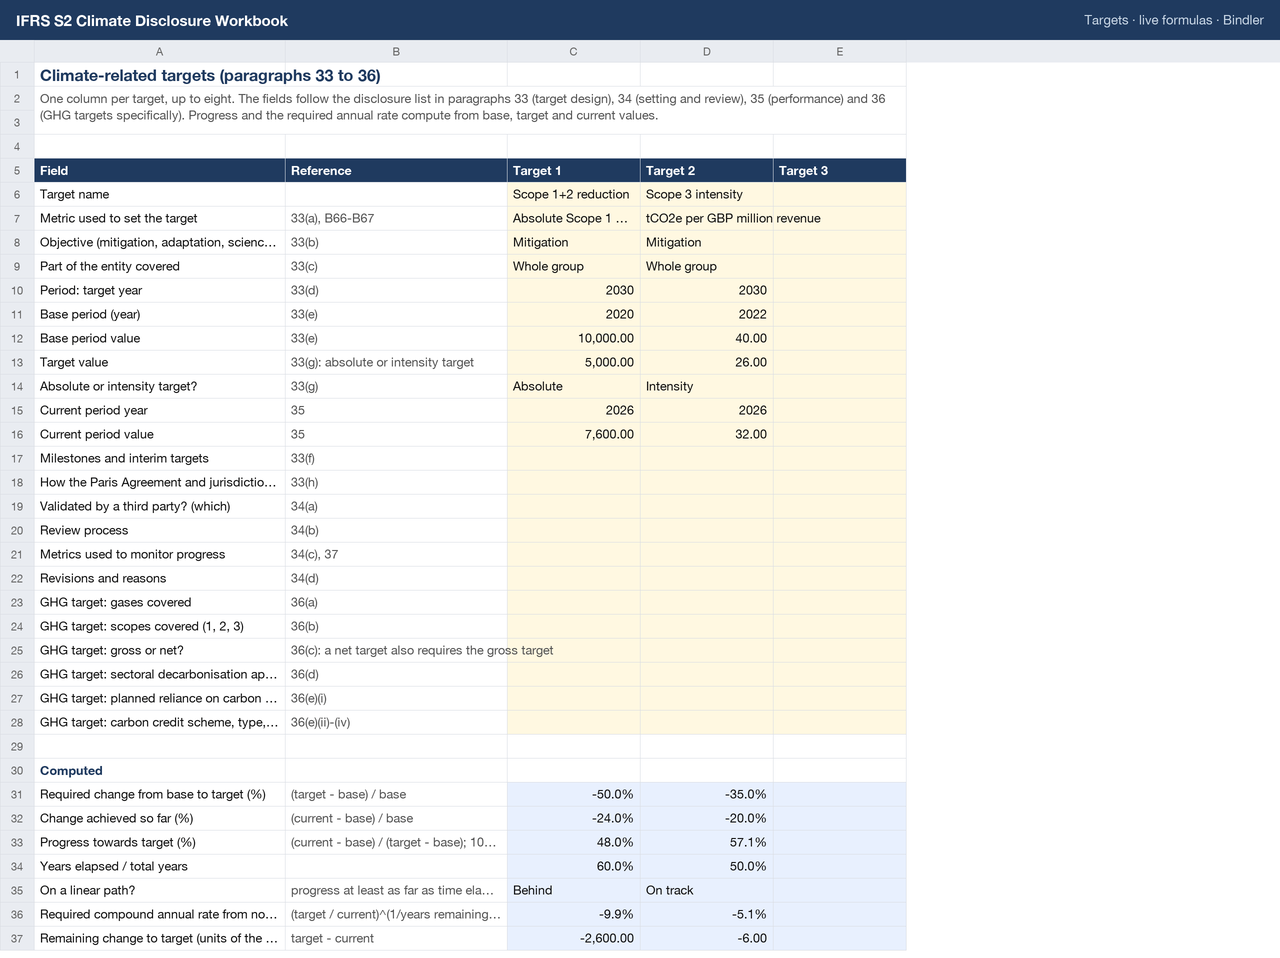
Task: Select the '60.0%' years elapsed cell
Action: click(573, 867)
